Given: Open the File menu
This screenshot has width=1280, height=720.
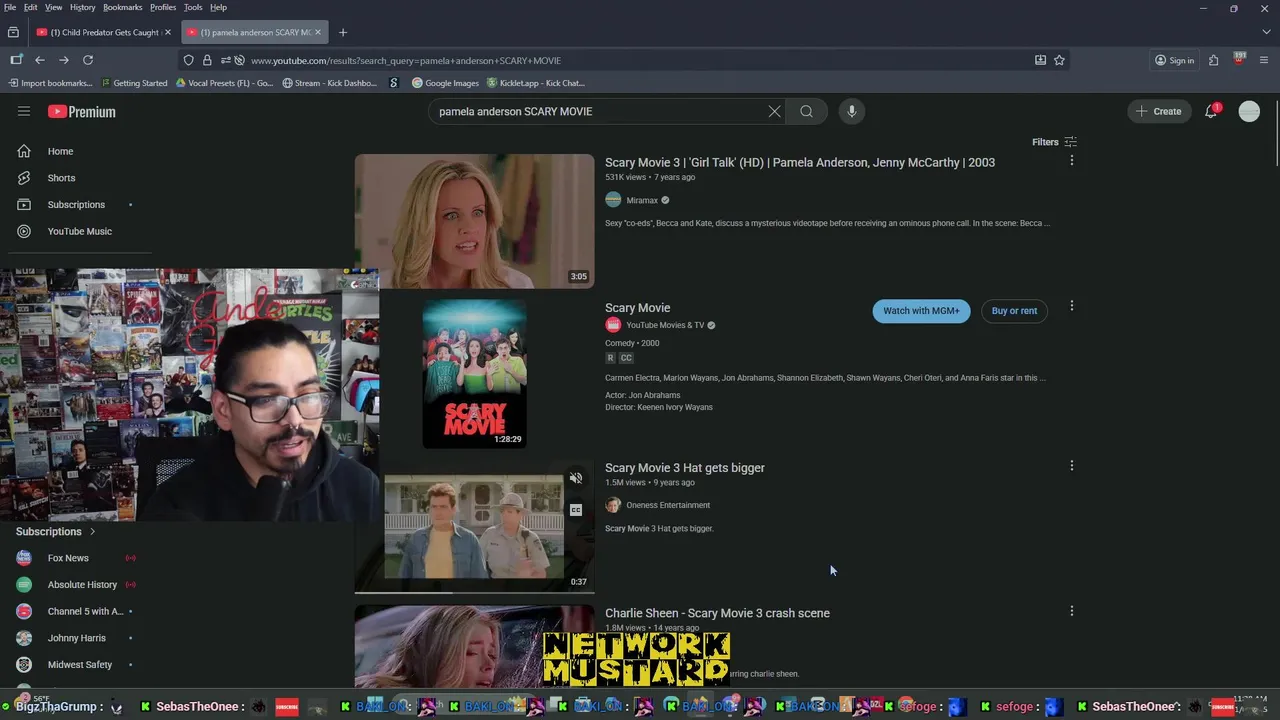Looking at the screenshot, I should click(x=10, y=7).
